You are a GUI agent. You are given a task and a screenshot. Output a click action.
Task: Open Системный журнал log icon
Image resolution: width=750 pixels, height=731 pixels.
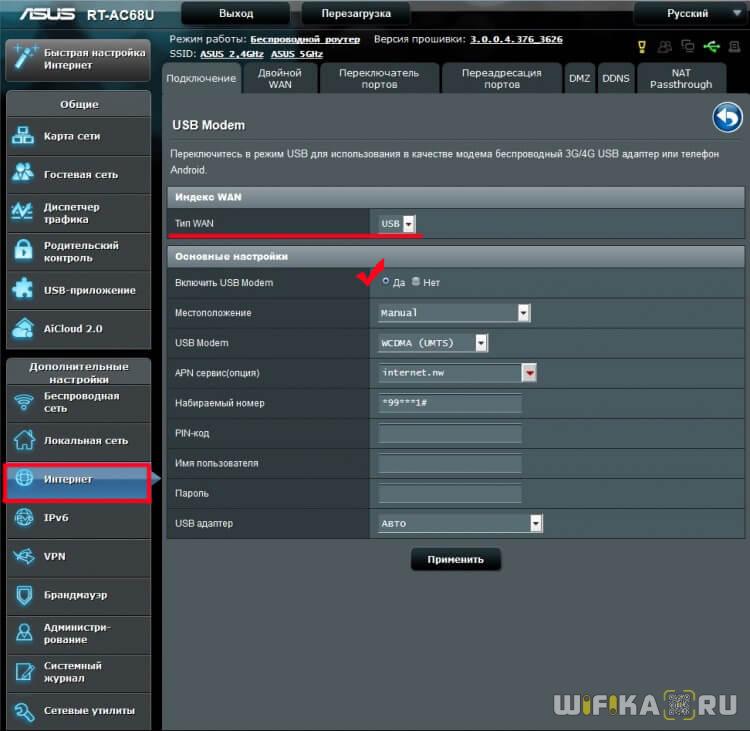tap(24, 671)
